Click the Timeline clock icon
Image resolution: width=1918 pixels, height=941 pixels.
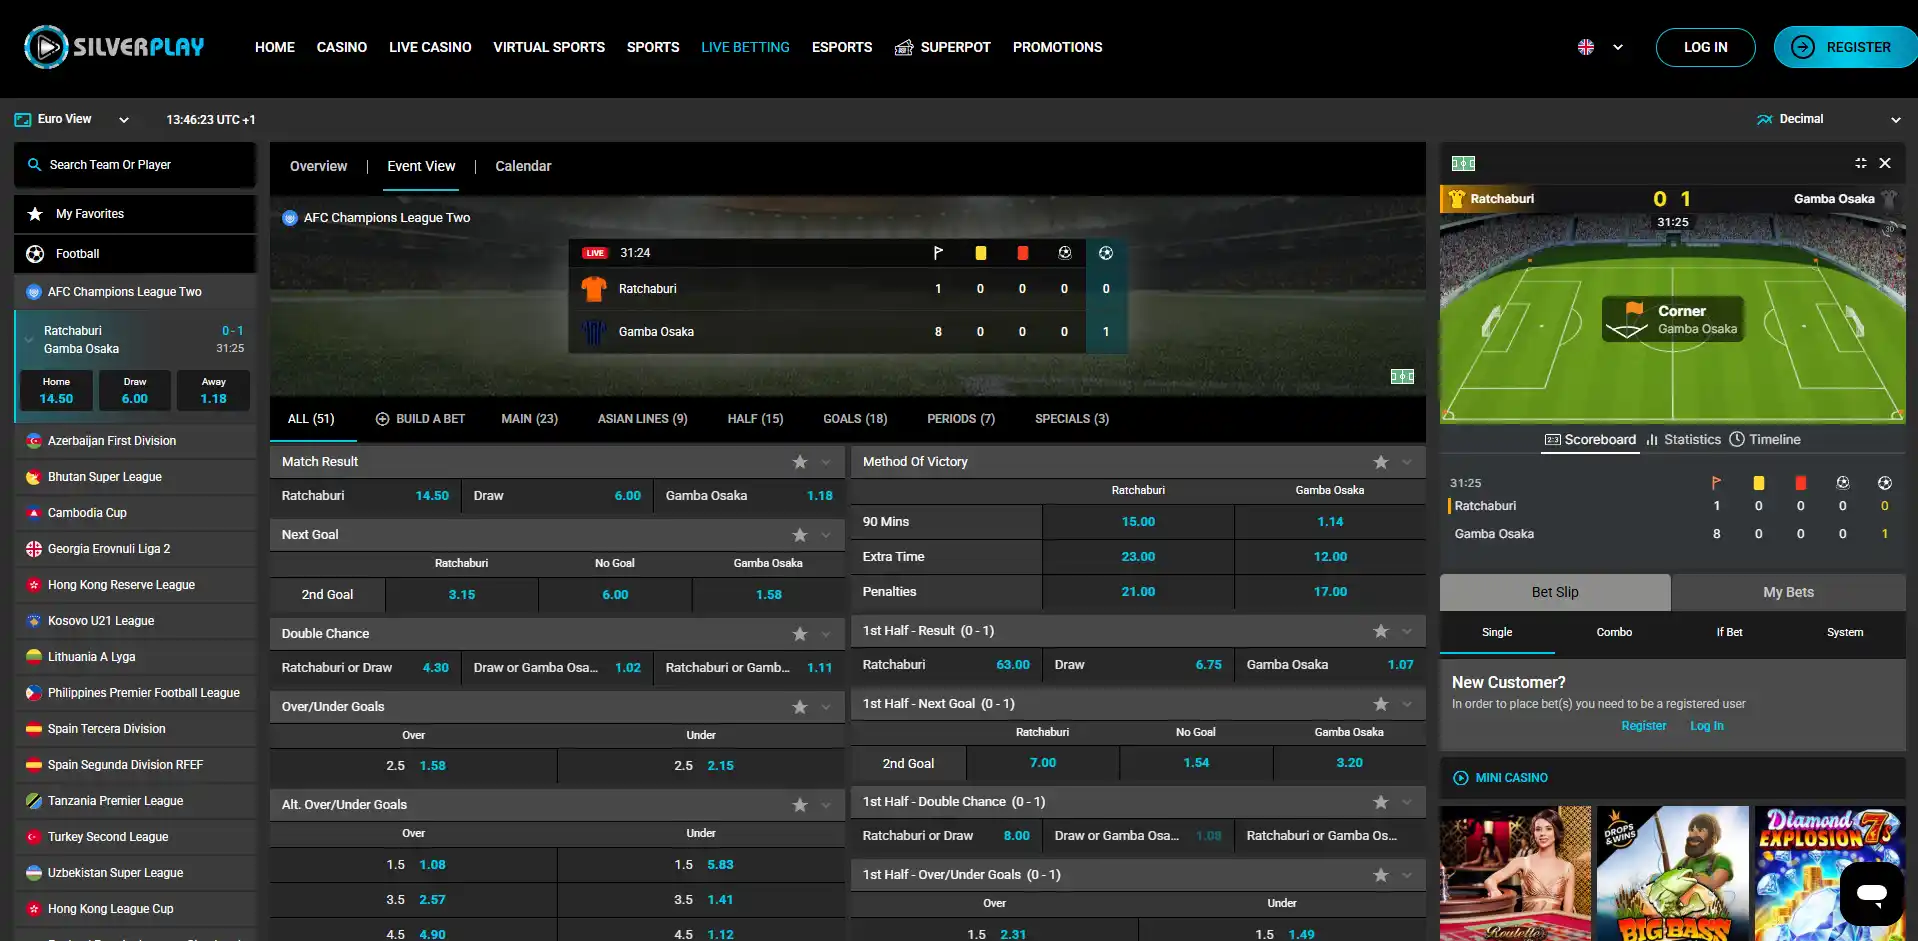pos(1737,440)
